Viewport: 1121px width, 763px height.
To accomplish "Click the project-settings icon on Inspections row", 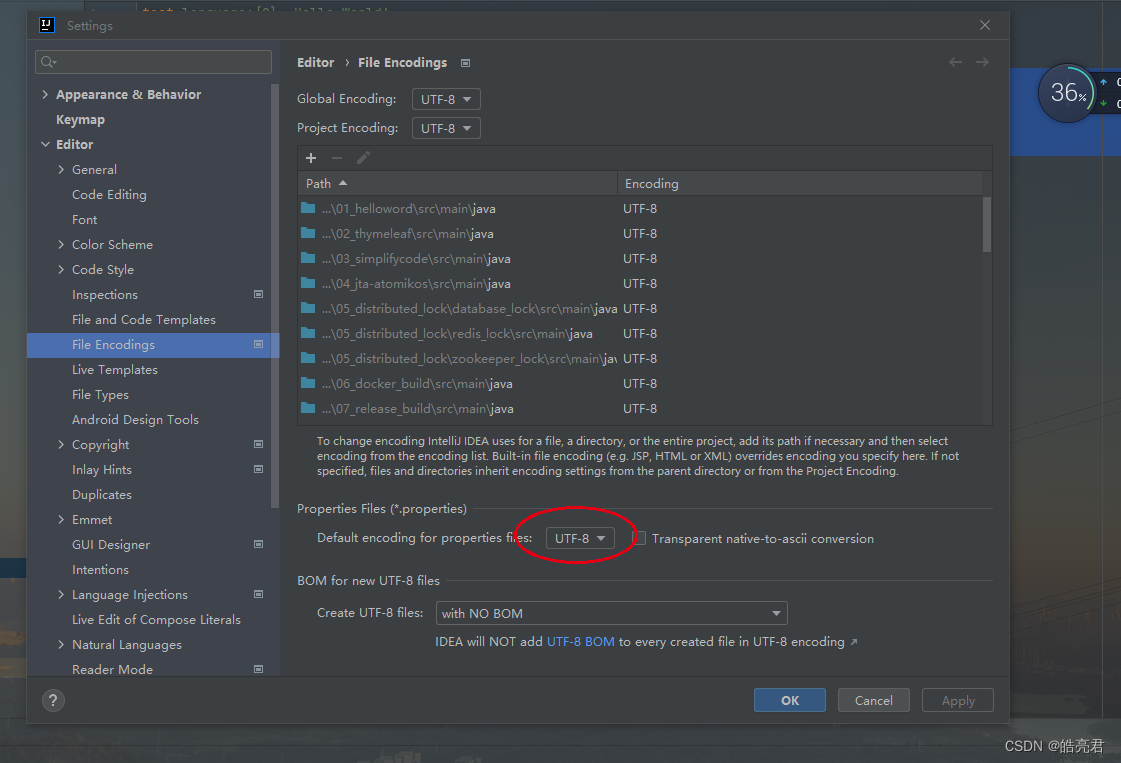I will pyautogui.click(x=259, y=294).
